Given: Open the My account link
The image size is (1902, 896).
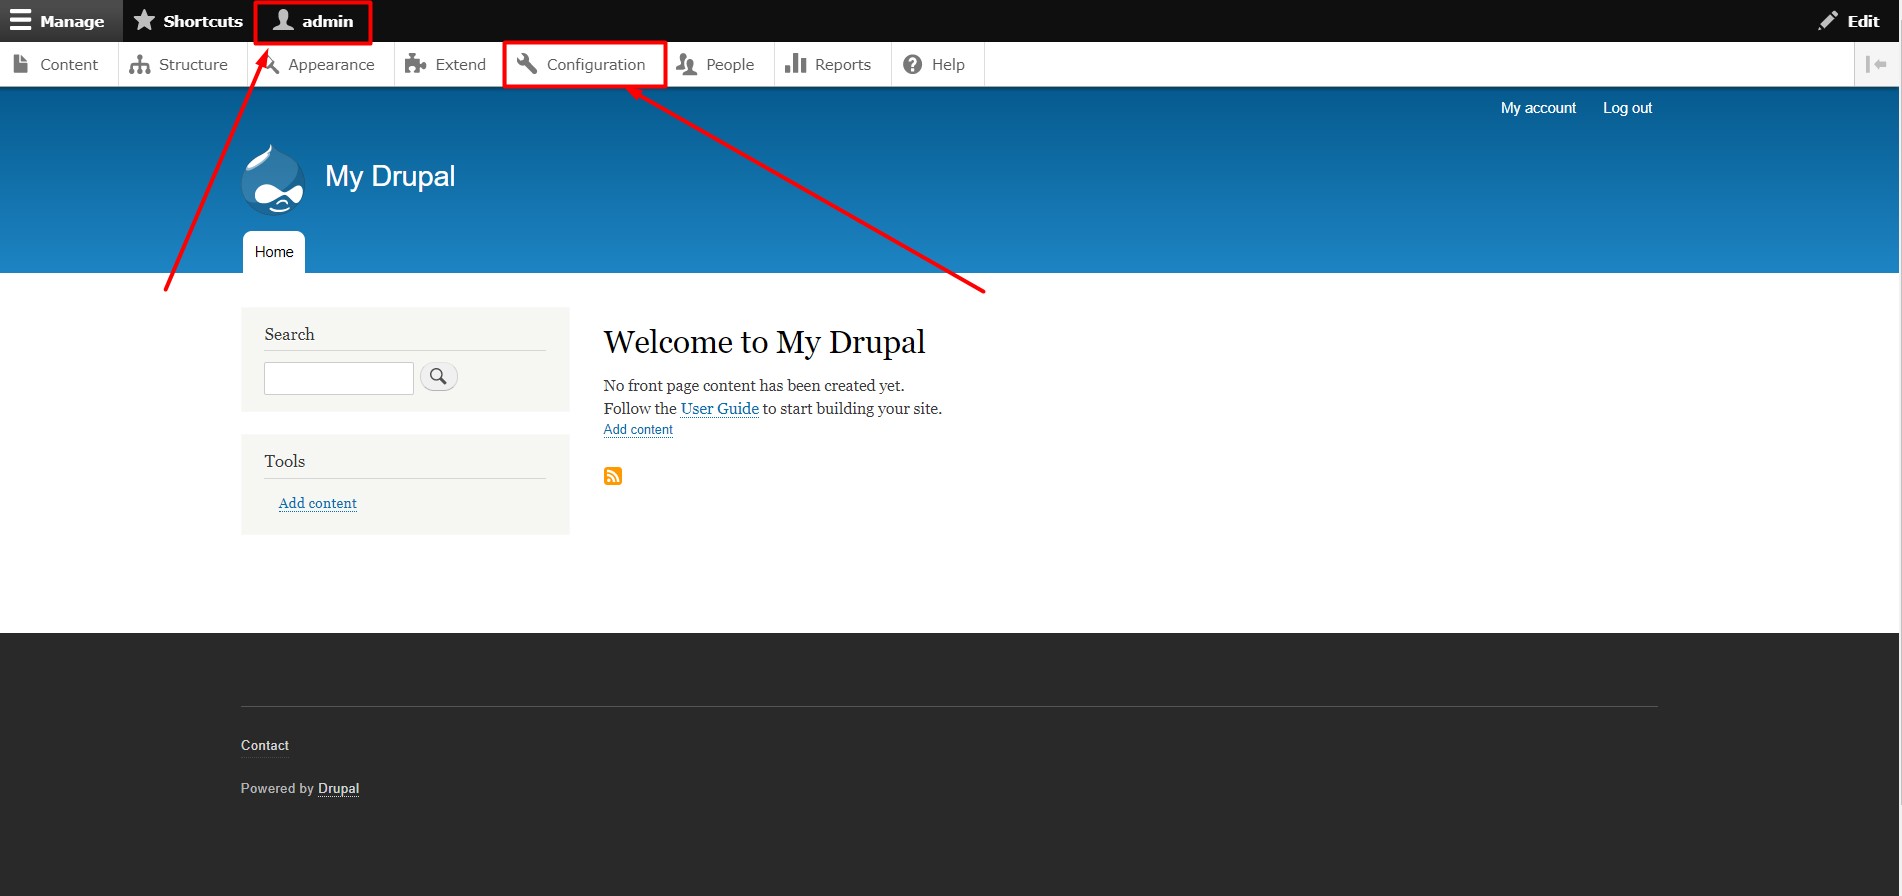Looking at the screenshot, I should 1538,108.
